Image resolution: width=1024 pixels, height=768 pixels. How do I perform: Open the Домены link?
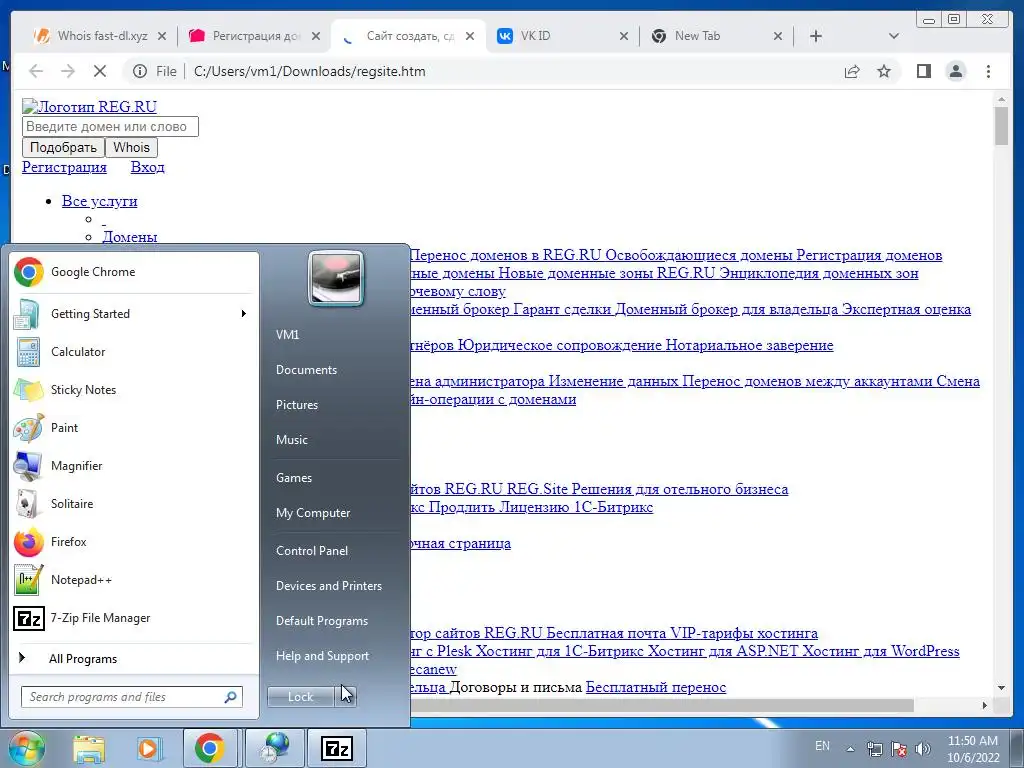pyautogui.click(x=129, y=236)
